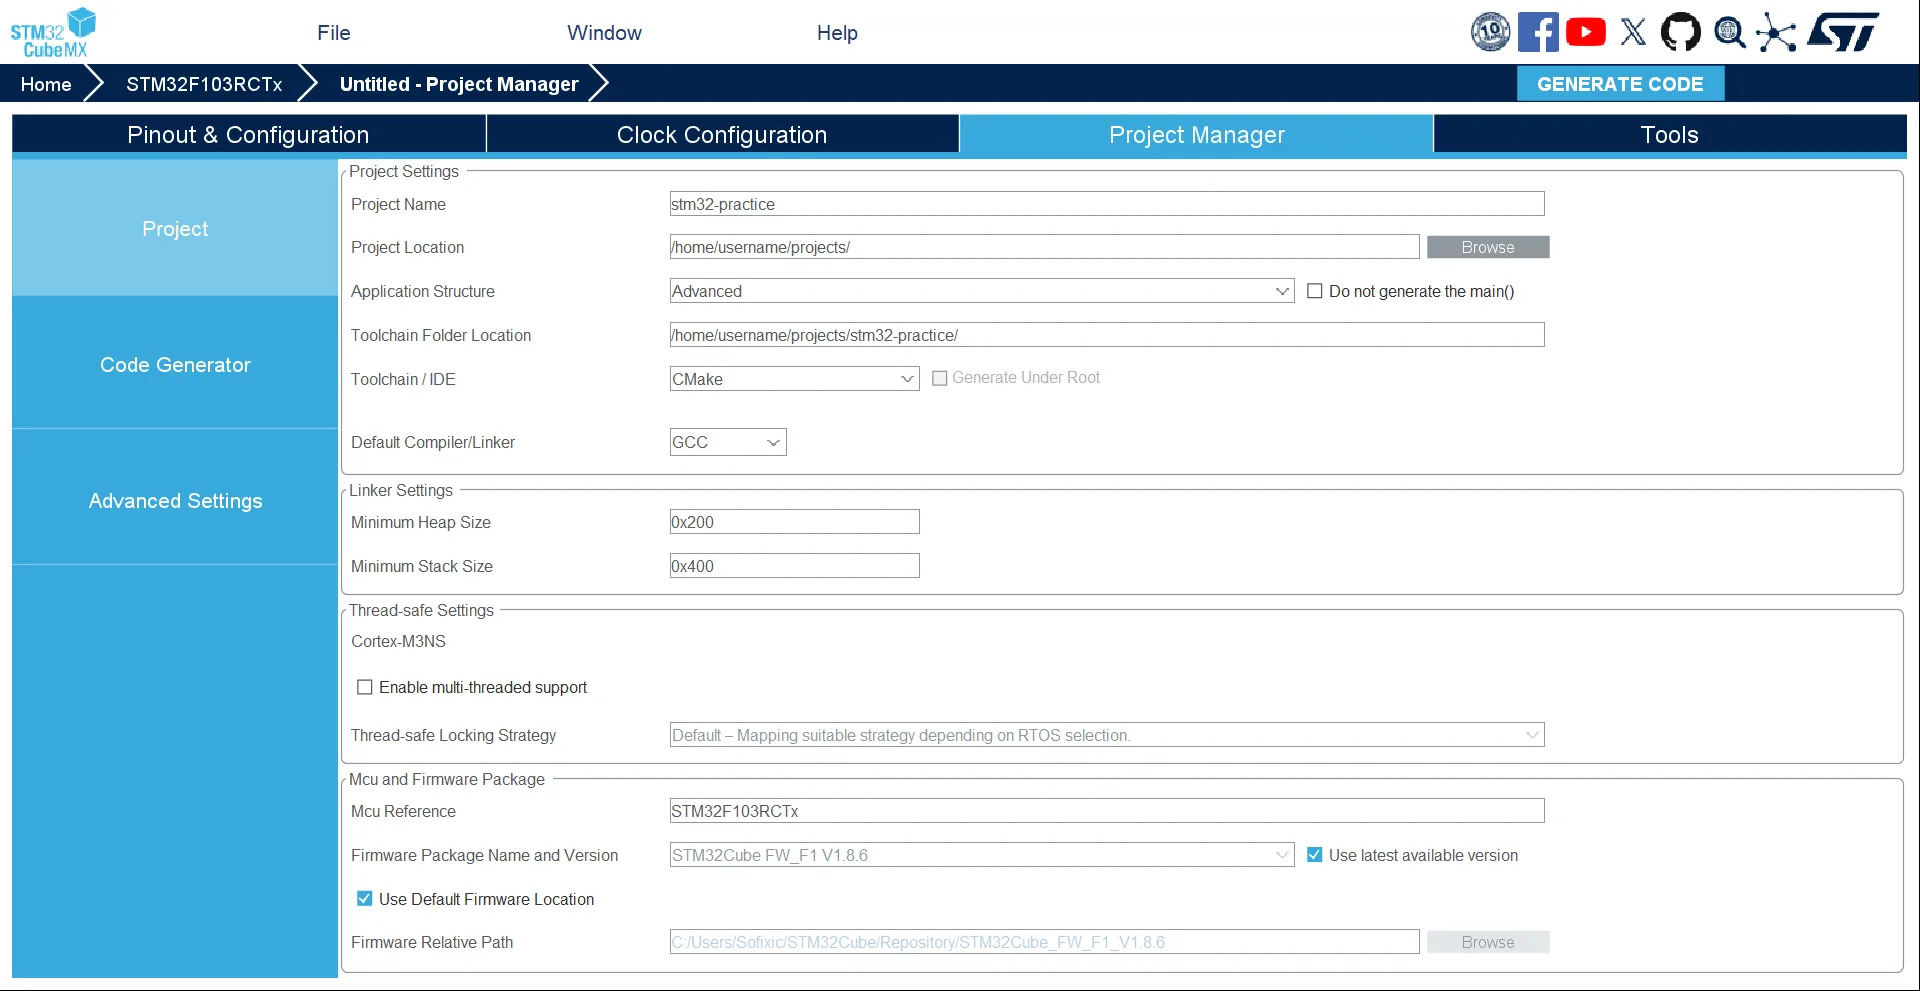This screenshot has height=991, width=1920.
Task: Click the web search magnifier icon
Action: [1729, 31]
